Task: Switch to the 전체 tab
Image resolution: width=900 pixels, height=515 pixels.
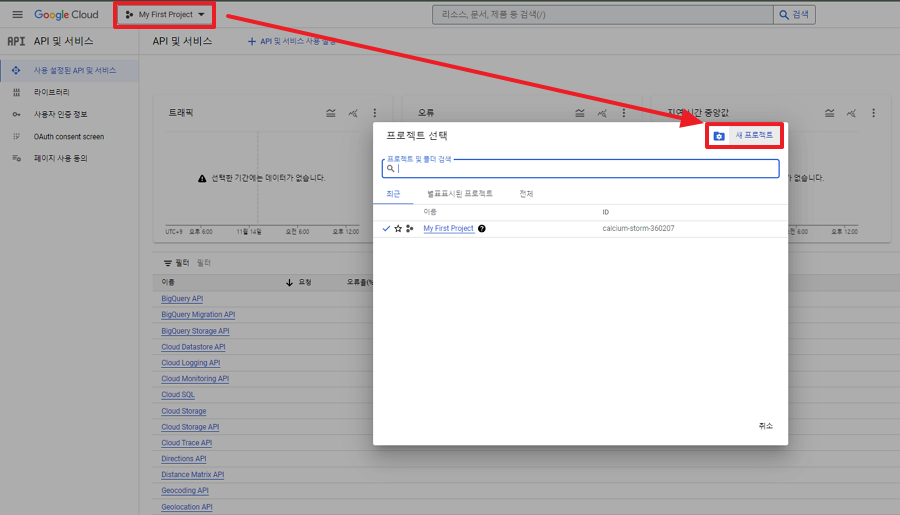Action: click(x=526, y=194)
